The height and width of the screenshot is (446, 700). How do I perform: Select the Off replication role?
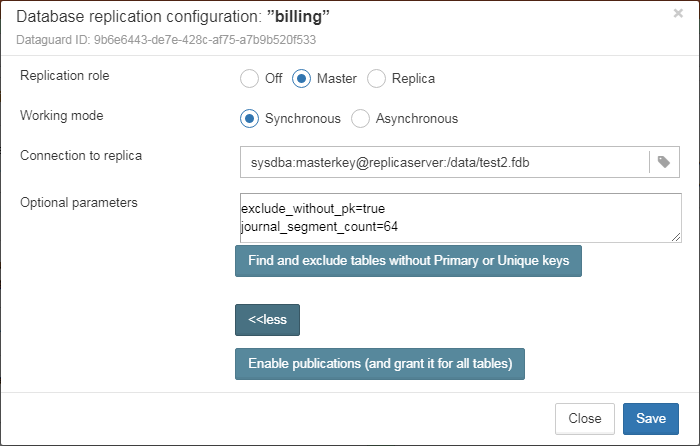pos(249,79)
